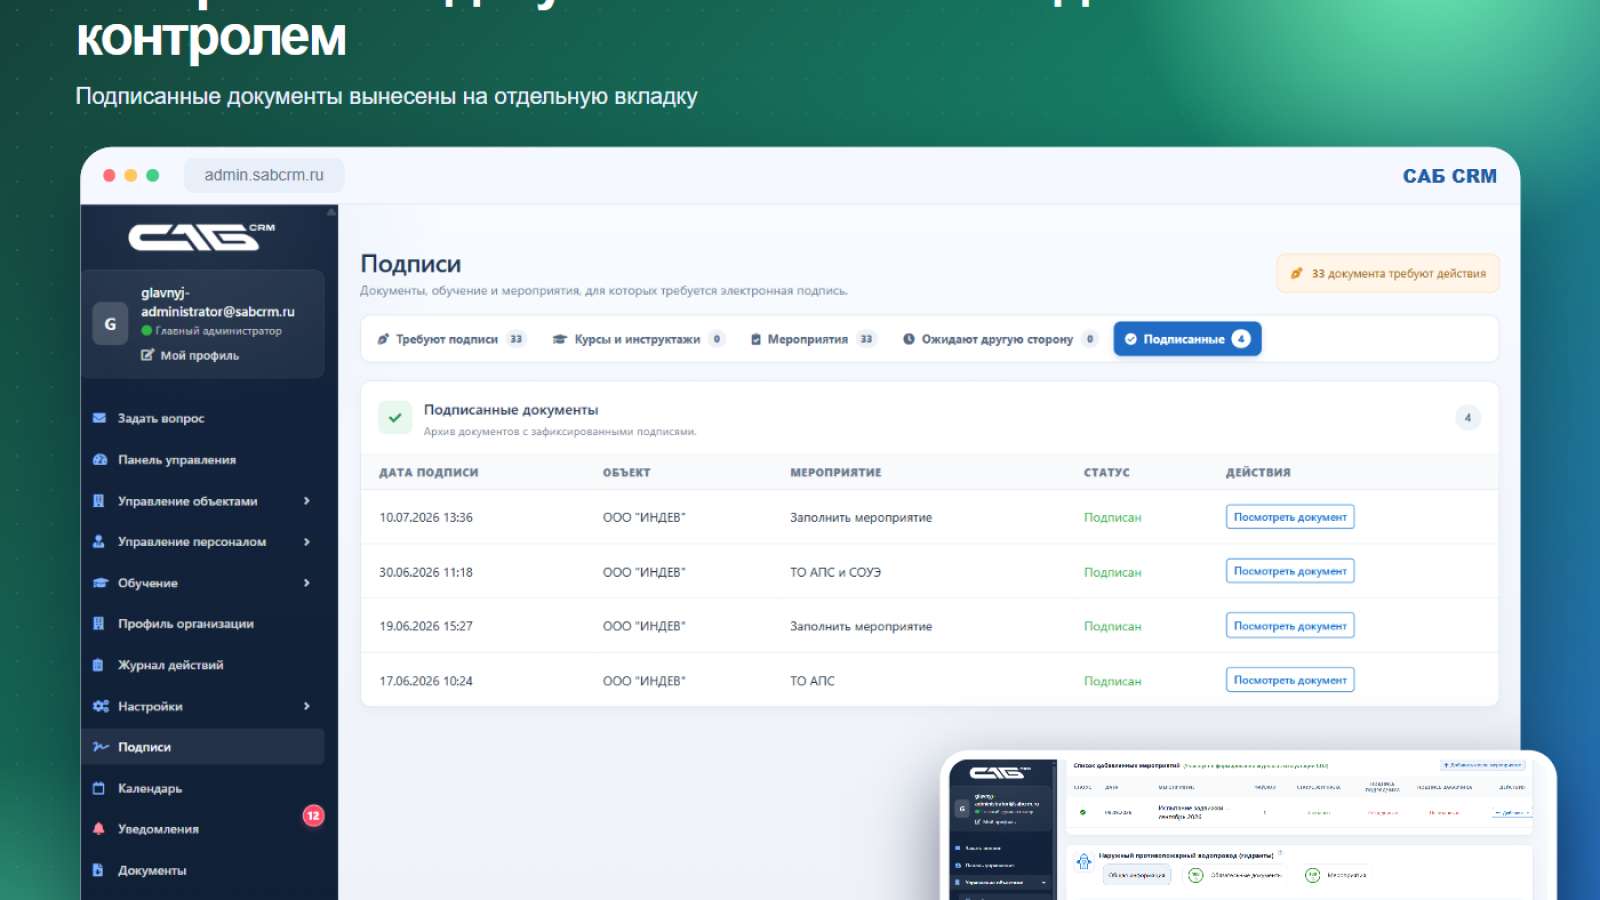
Task: Click the Настройки gears icon
Action: 100,706
